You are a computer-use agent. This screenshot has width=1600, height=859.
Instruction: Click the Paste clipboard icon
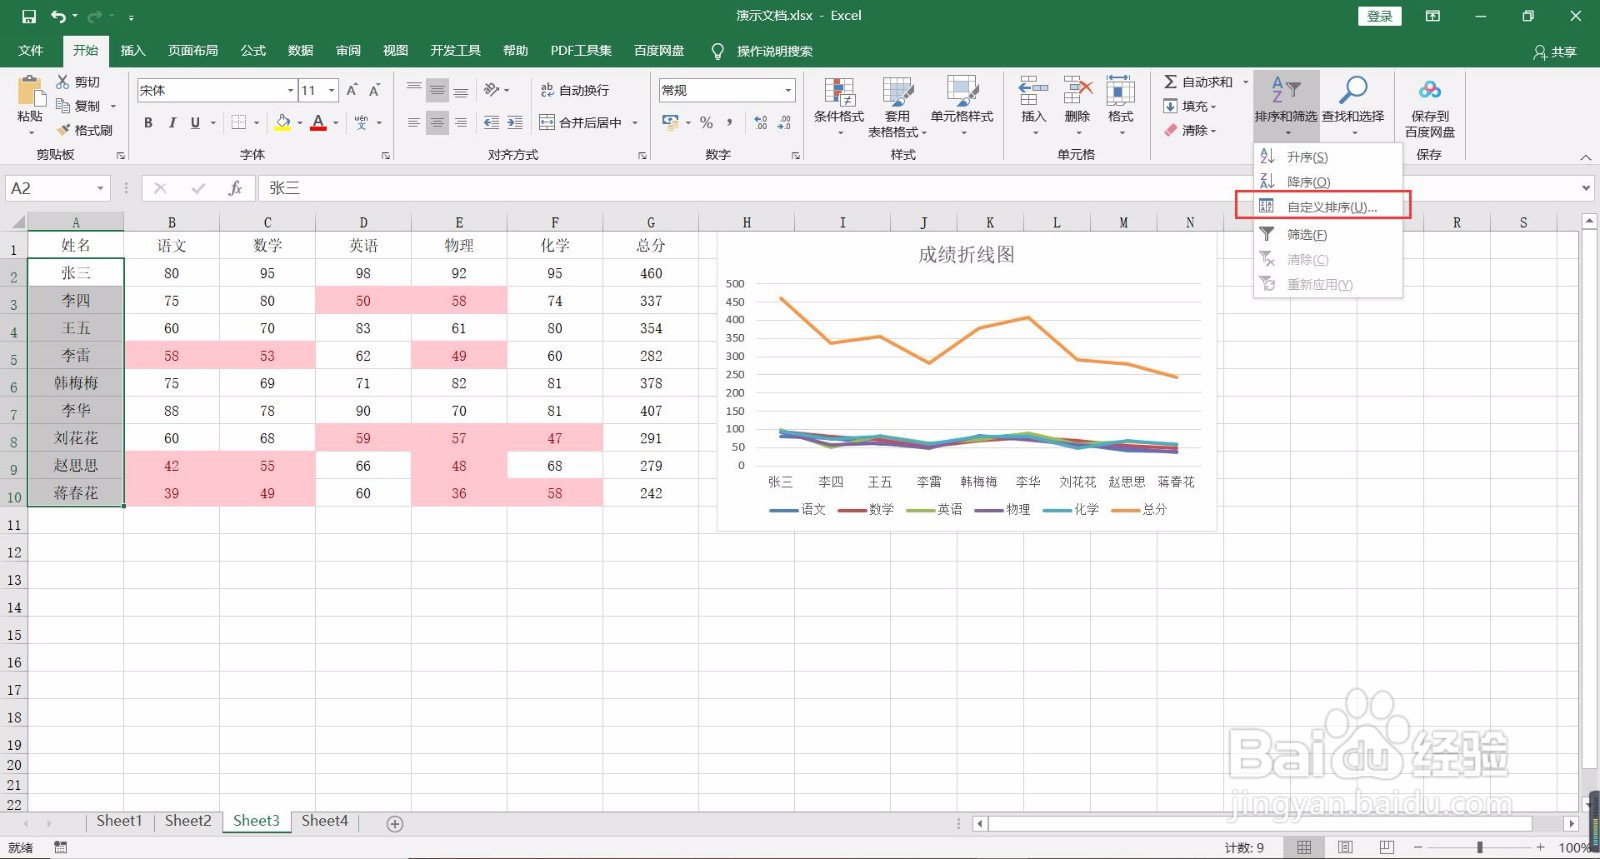[x=30, y=92]
